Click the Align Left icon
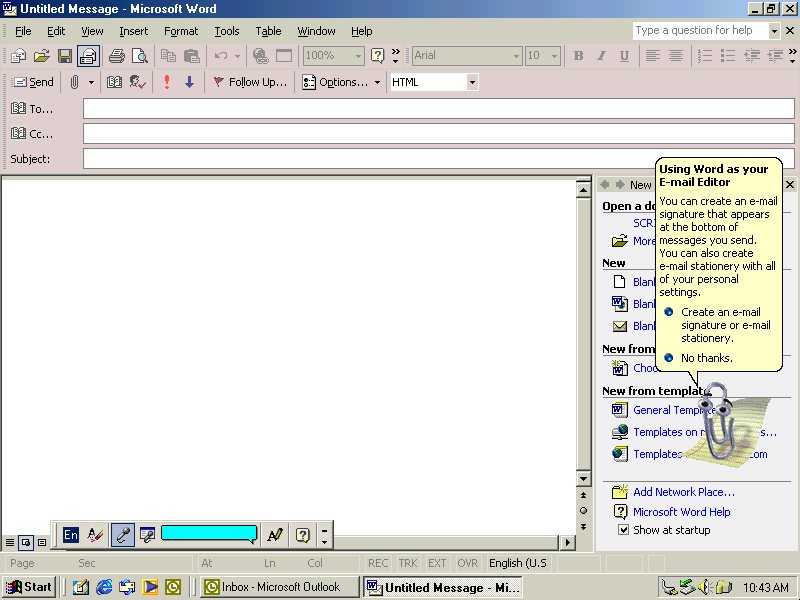The height and width of the screenshot is (600, 800). (x=653, y=56)
